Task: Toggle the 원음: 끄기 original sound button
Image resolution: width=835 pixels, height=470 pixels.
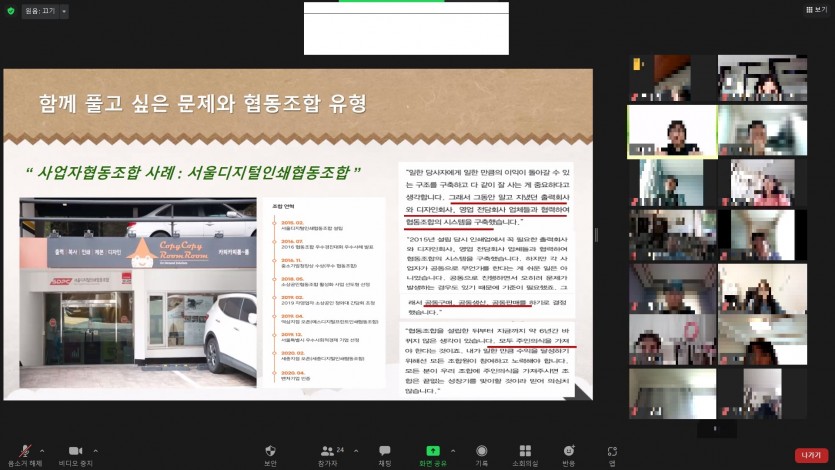Action: (40, 11)
